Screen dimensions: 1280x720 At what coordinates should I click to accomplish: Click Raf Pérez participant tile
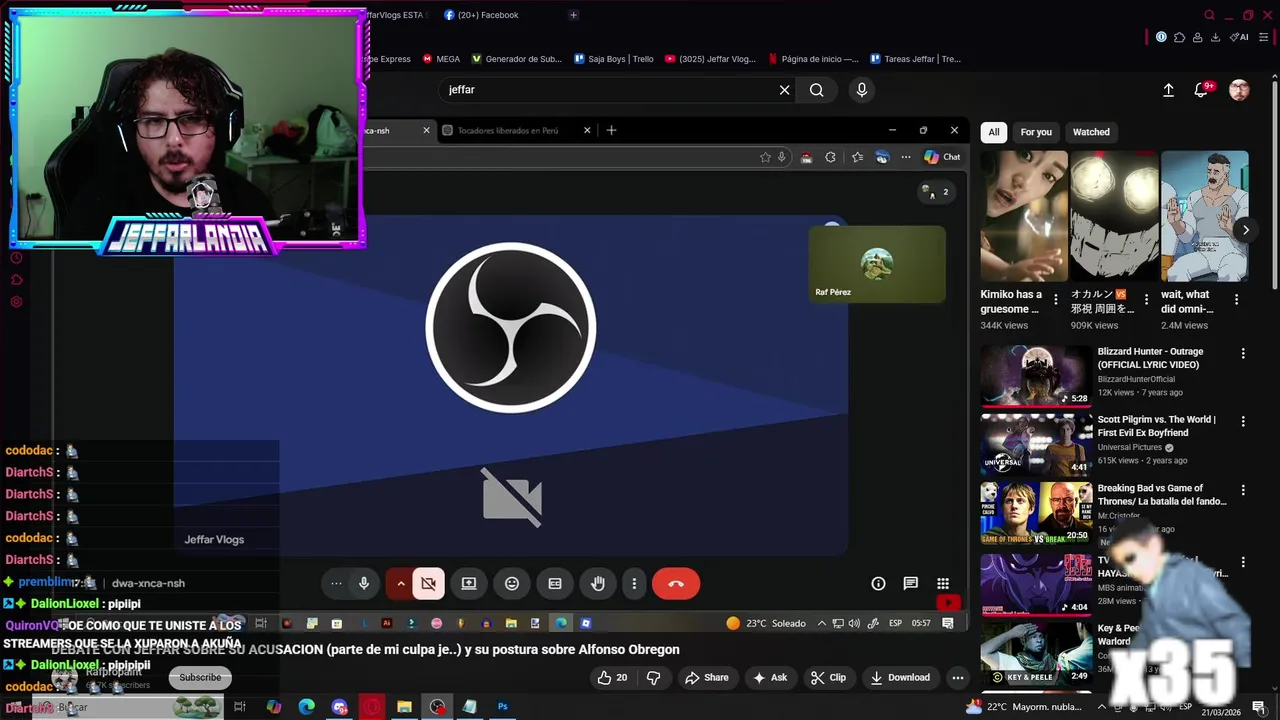pos(877,264)
